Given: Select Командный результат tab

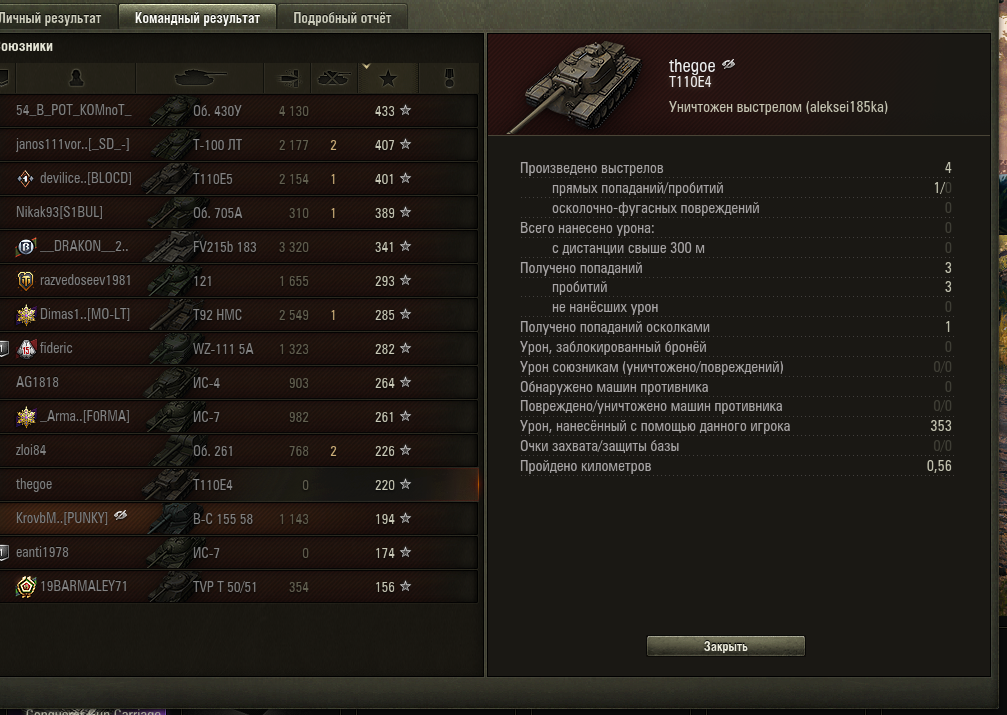Looking at the screenshot, I should point(197,18).
